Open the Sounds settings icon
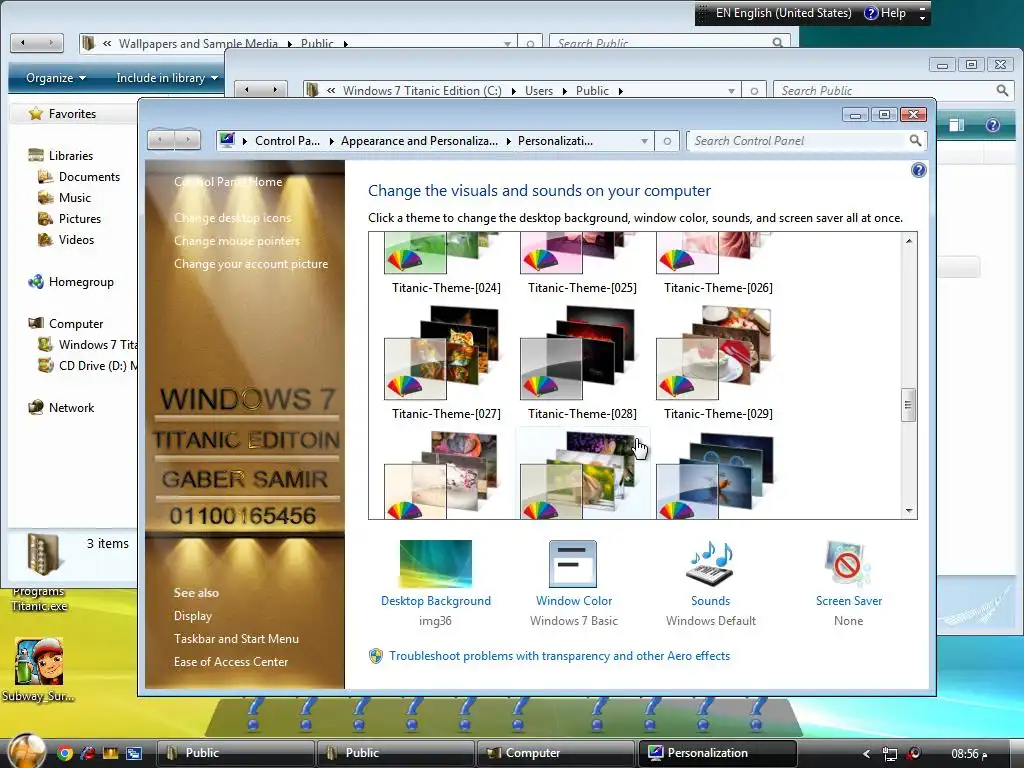The image size is (1024, 768). [711, 564]
